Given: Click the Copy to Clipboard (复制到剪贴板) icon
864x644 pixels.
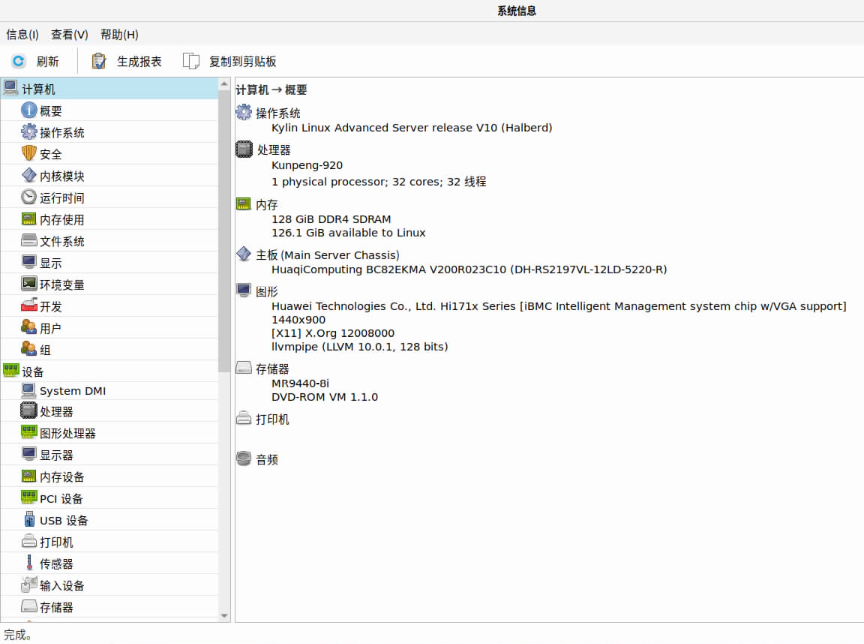Looking at the screenshot, I should pyautogui.click(x=191, y=61).
